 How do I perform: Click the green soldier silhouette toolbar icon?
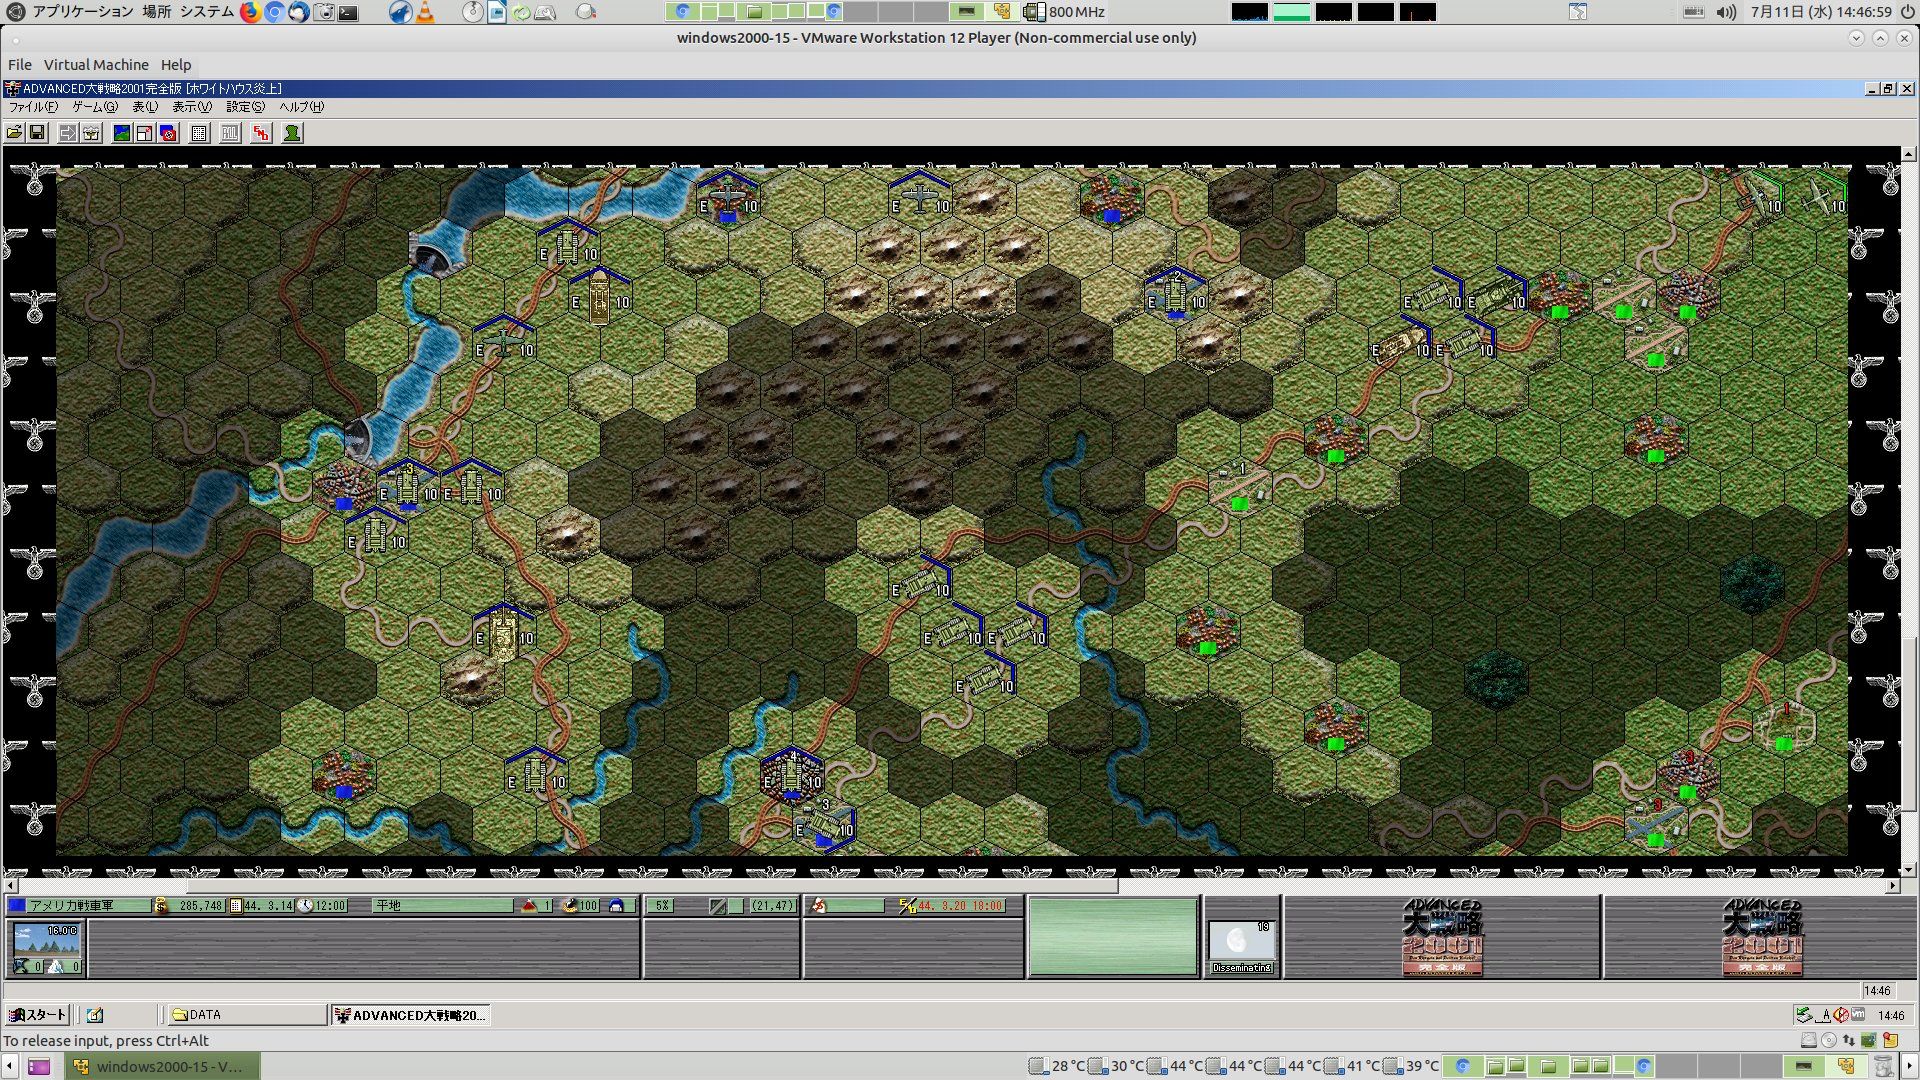pyautogui.click(x=292, y=133)
